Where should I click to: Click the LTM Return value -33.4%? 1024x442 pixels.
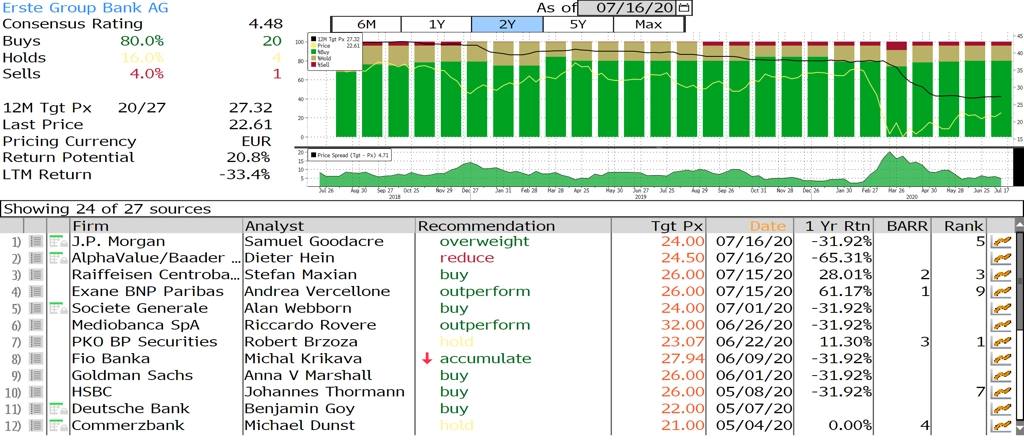pos(245,174)
